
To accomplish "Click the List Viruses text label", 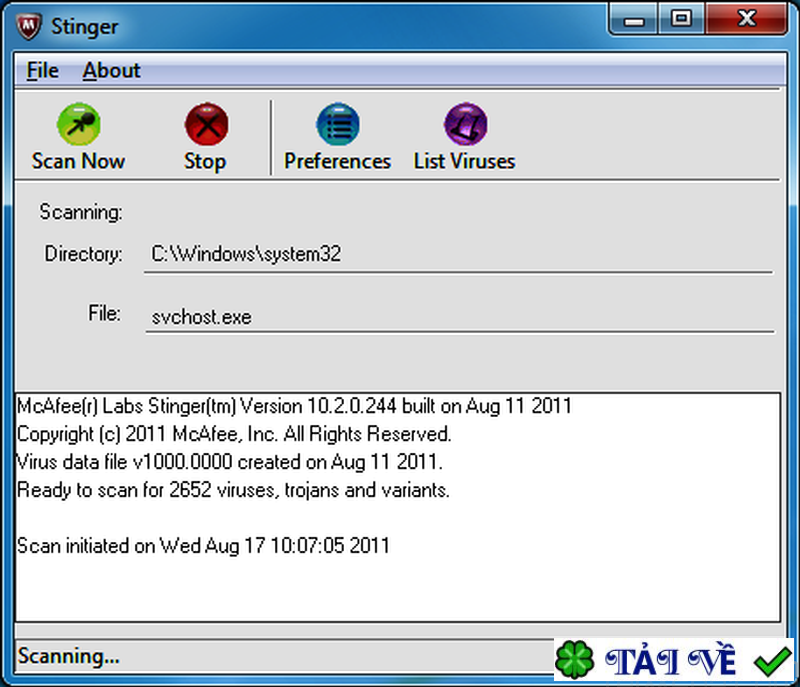I will pyautogui.click(x=463, y=160).
